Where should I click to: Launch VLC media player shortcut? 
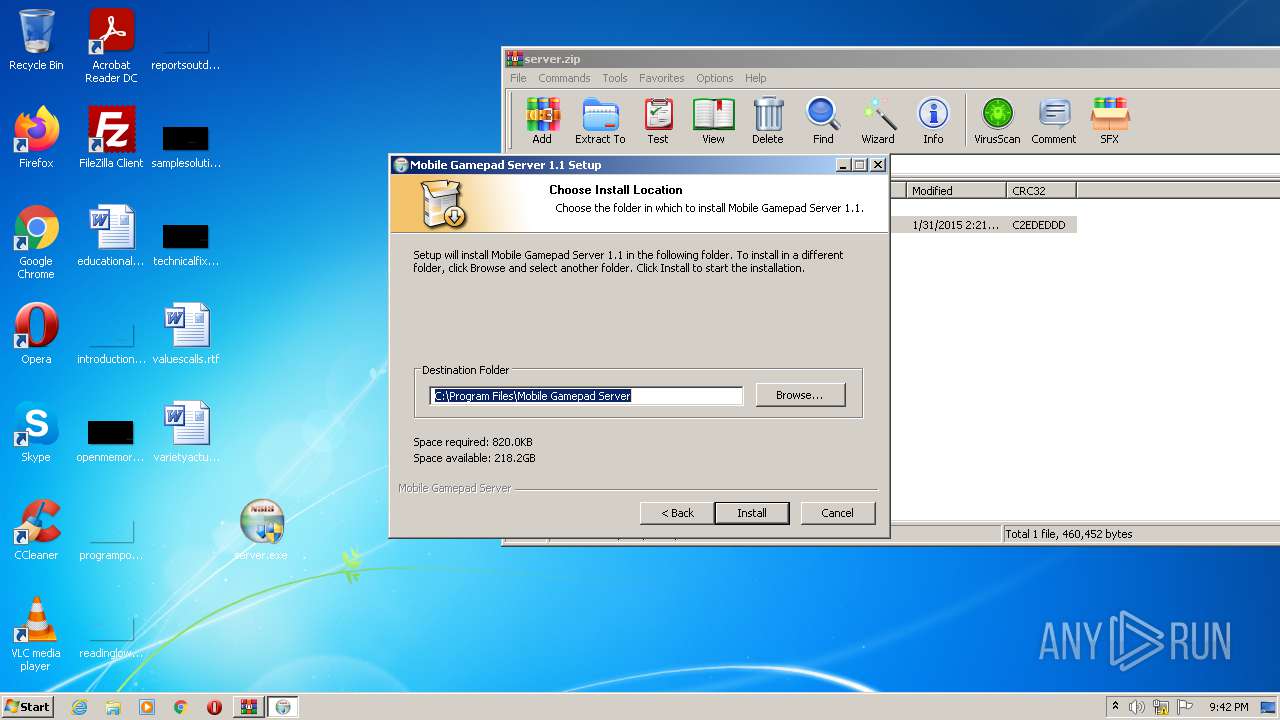click(x=36, y=634)
